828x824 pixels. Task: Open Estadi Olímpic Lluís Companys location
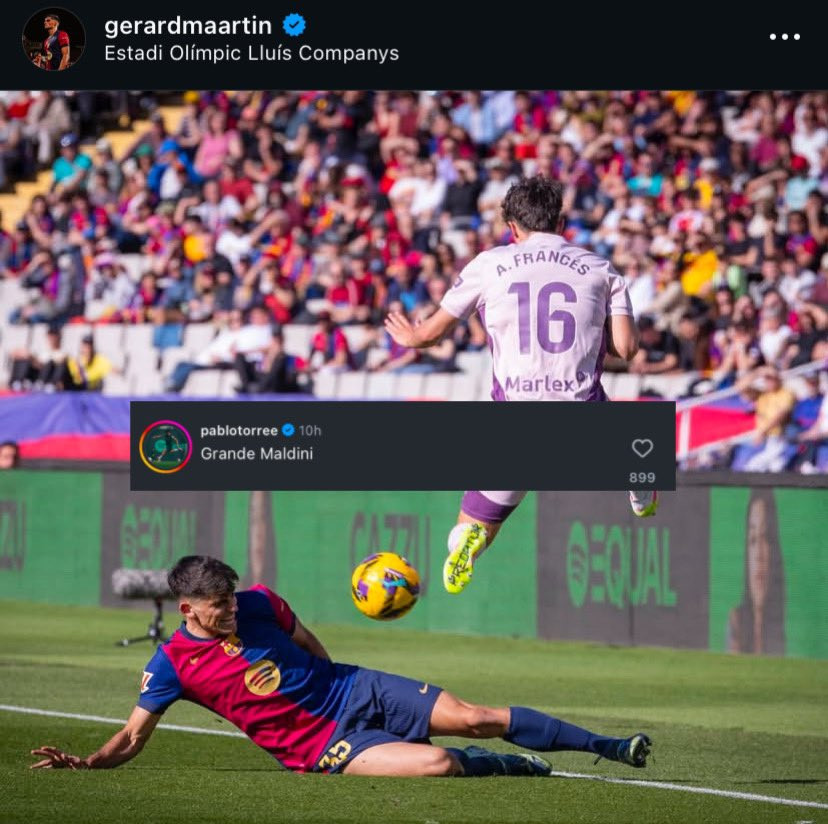click(251, 53)
